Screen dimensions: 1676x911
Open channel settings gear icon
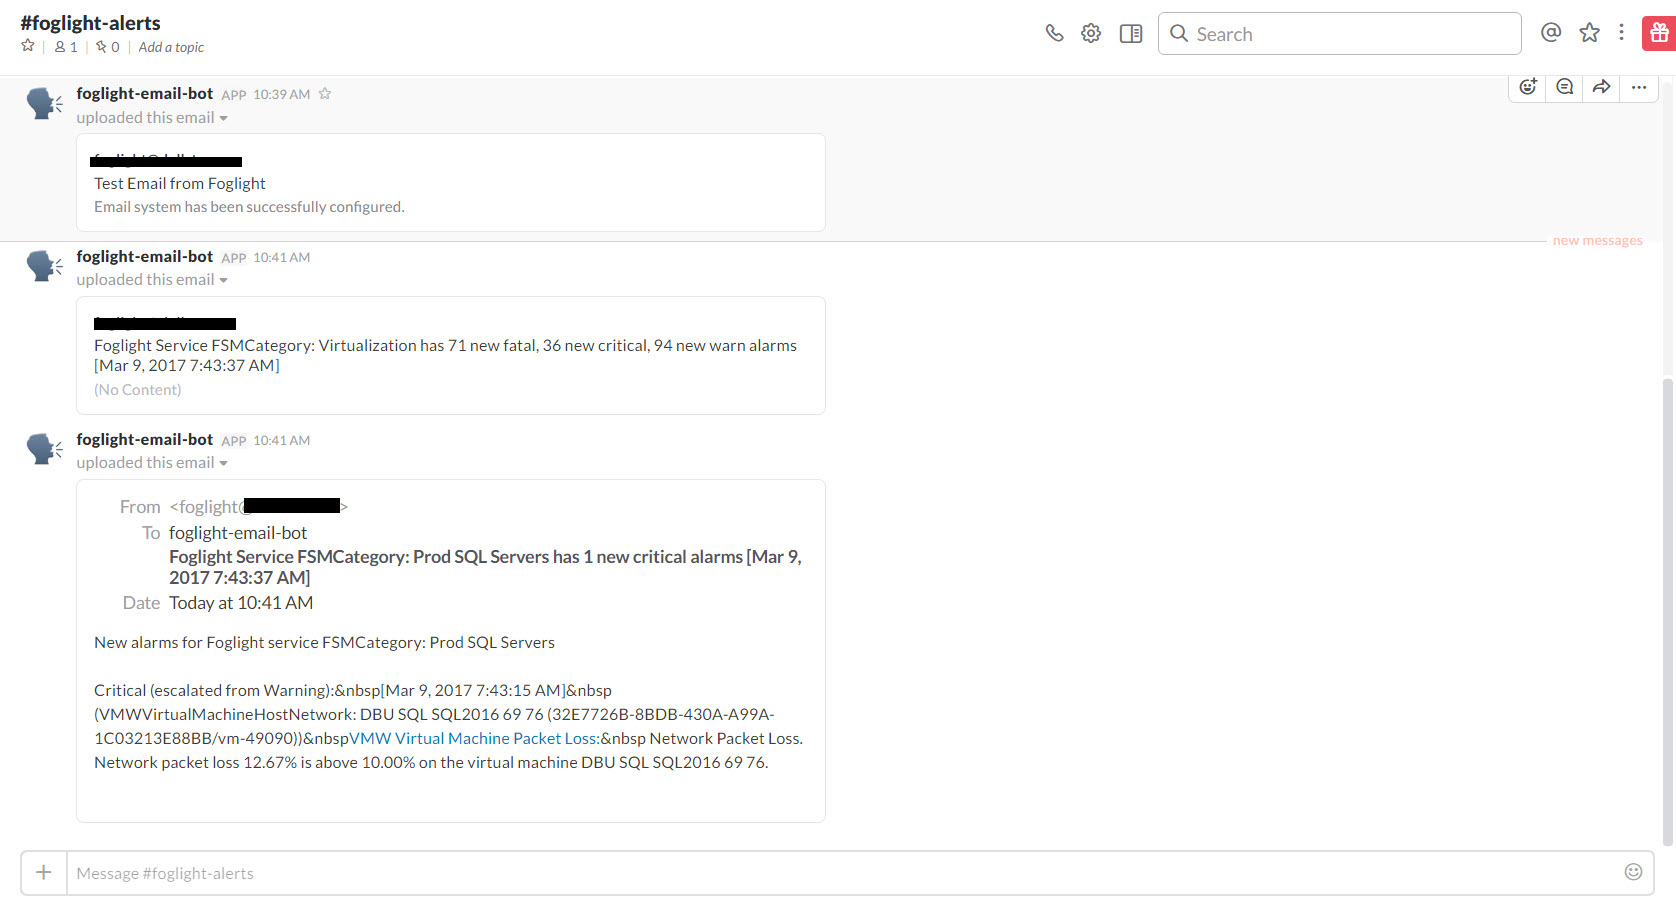click(x=1091, y=33)
